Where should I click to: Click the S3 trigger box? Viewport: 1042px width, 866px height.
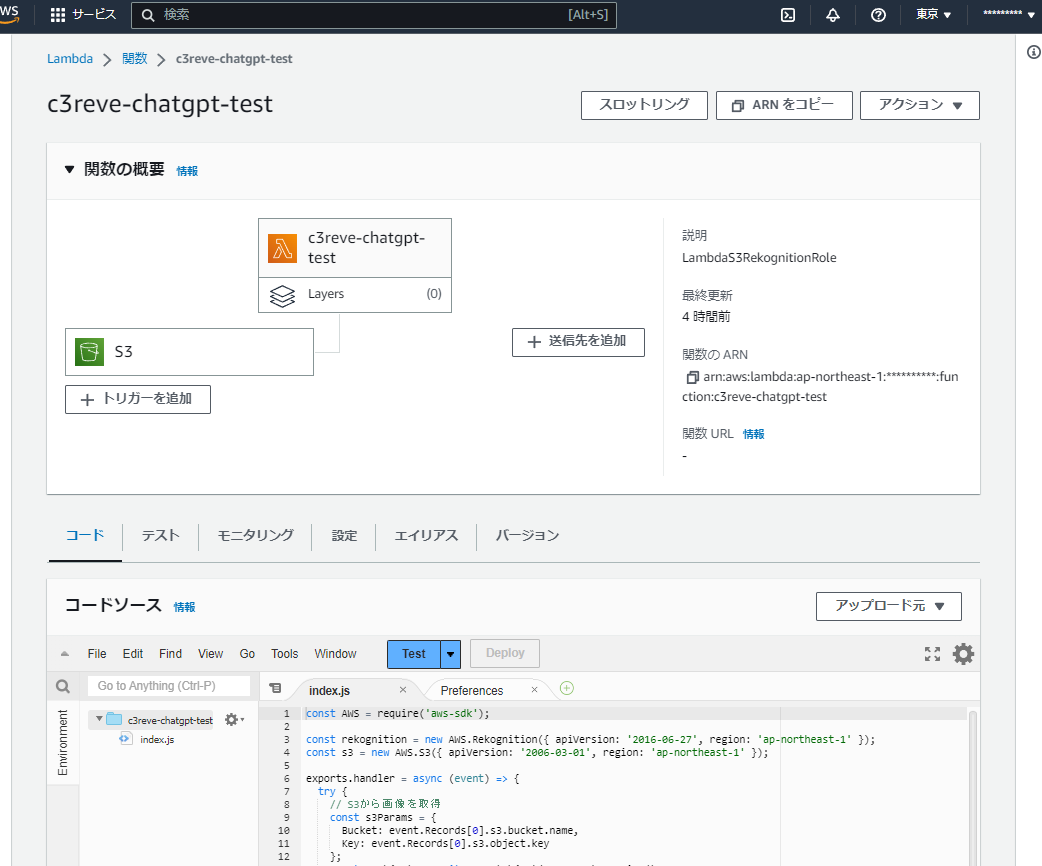pyautogui.click(x=189, y=352)
